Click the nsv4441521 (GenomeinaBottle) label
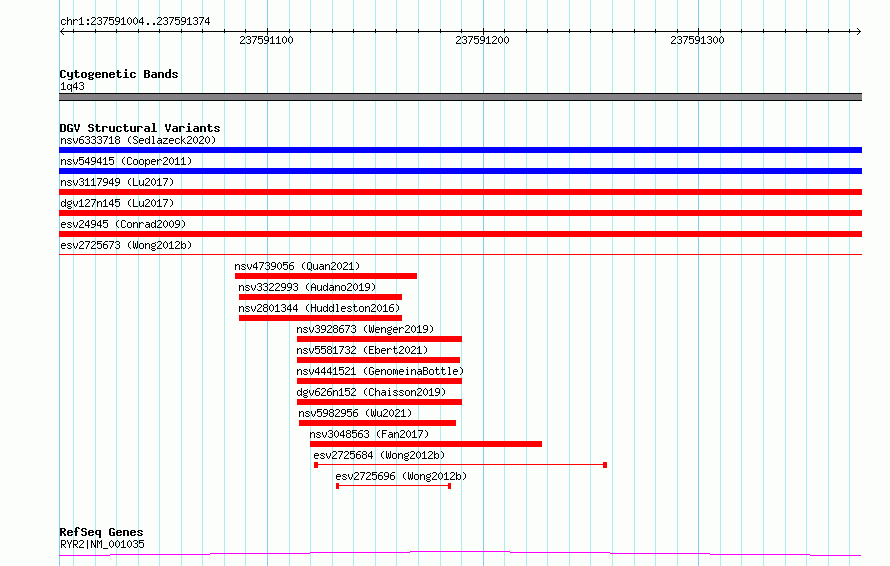The width and height of the screenshot is (890, 566). click(380, 371)
